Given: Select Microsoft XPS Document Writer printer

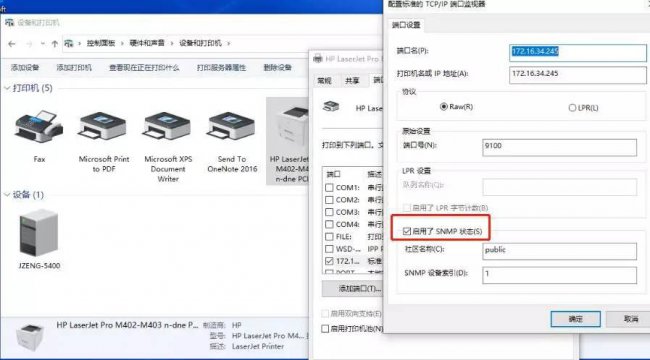Looking at the screenshot, I should [x=167, y=127].
